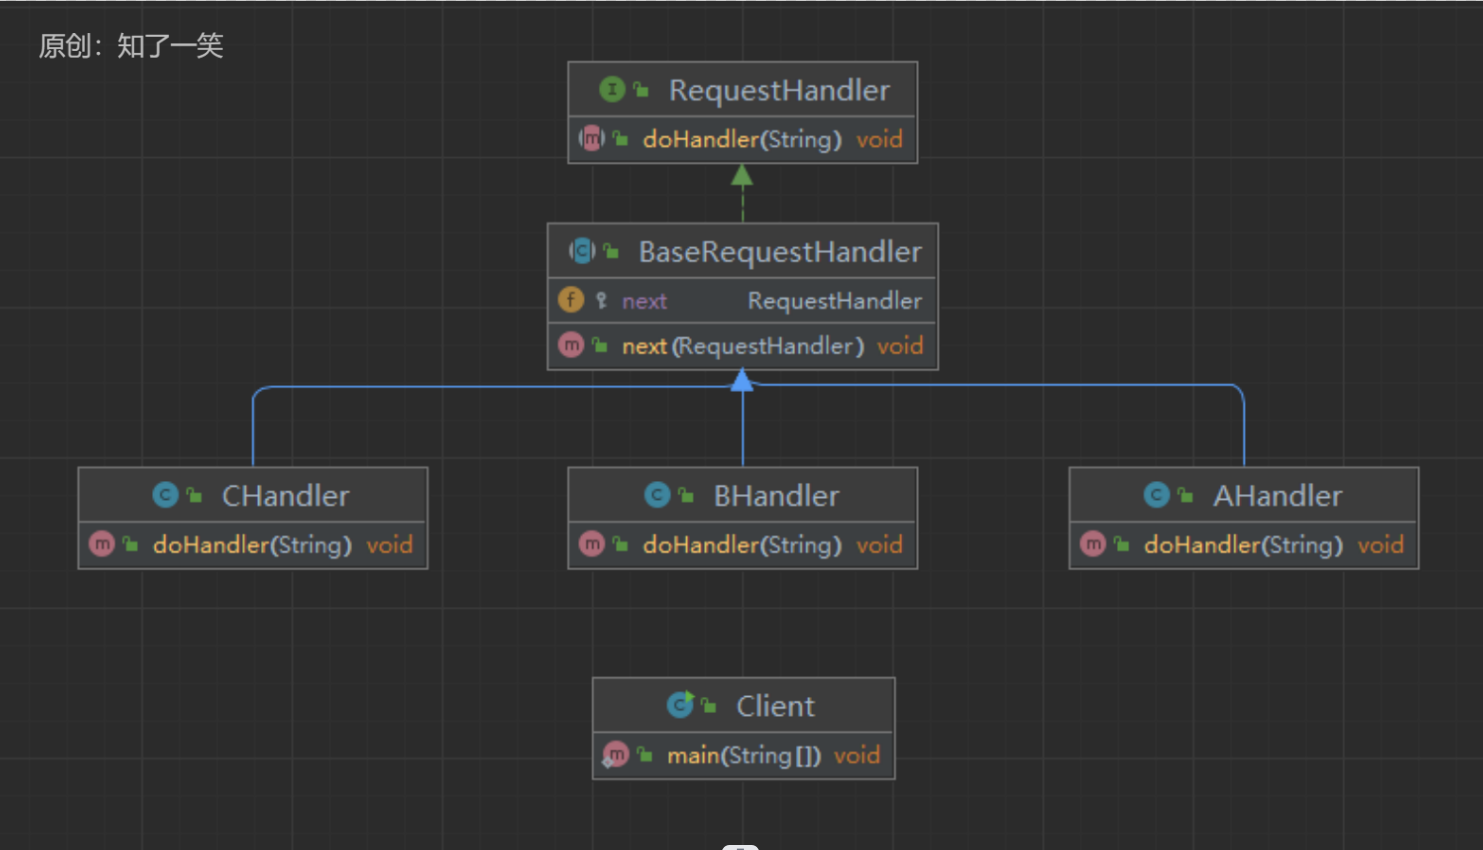This screenshot has width=1483, height=850.
Task: Click the public visibility icon beside Client title
Action: [709, 706]
